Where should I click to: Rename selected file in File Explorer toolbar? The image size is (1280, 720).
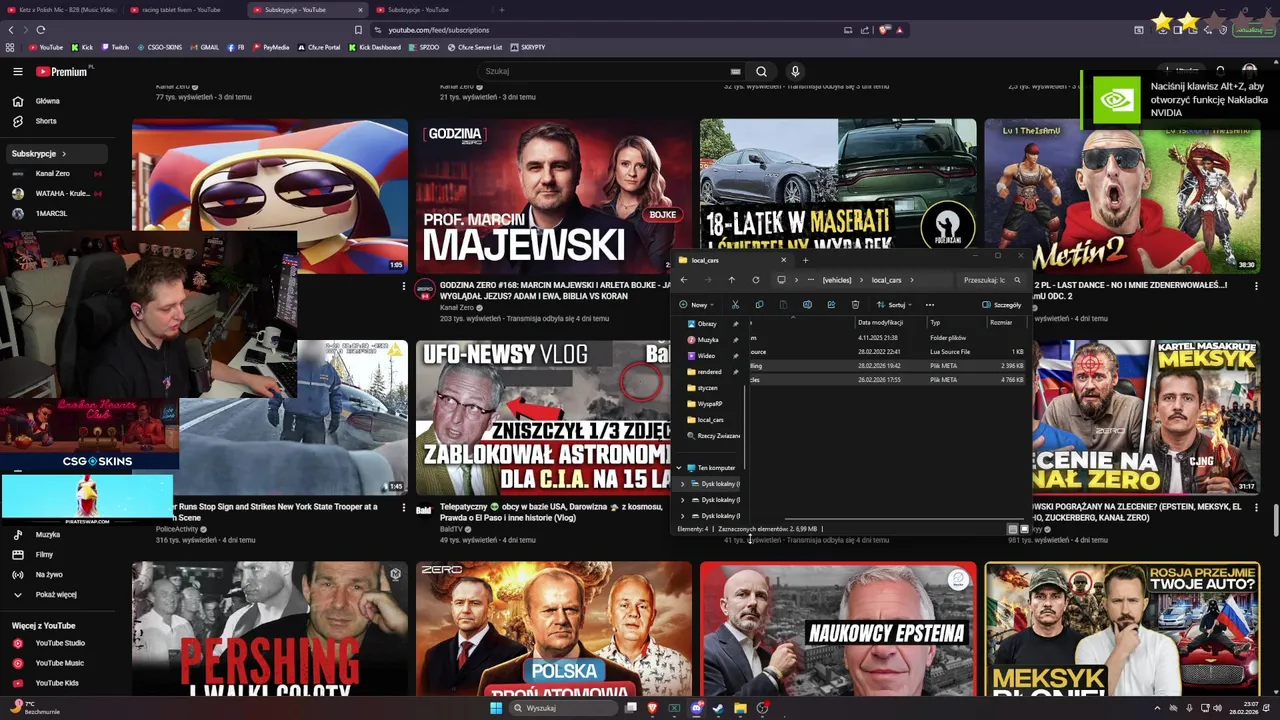pos(807,305)
